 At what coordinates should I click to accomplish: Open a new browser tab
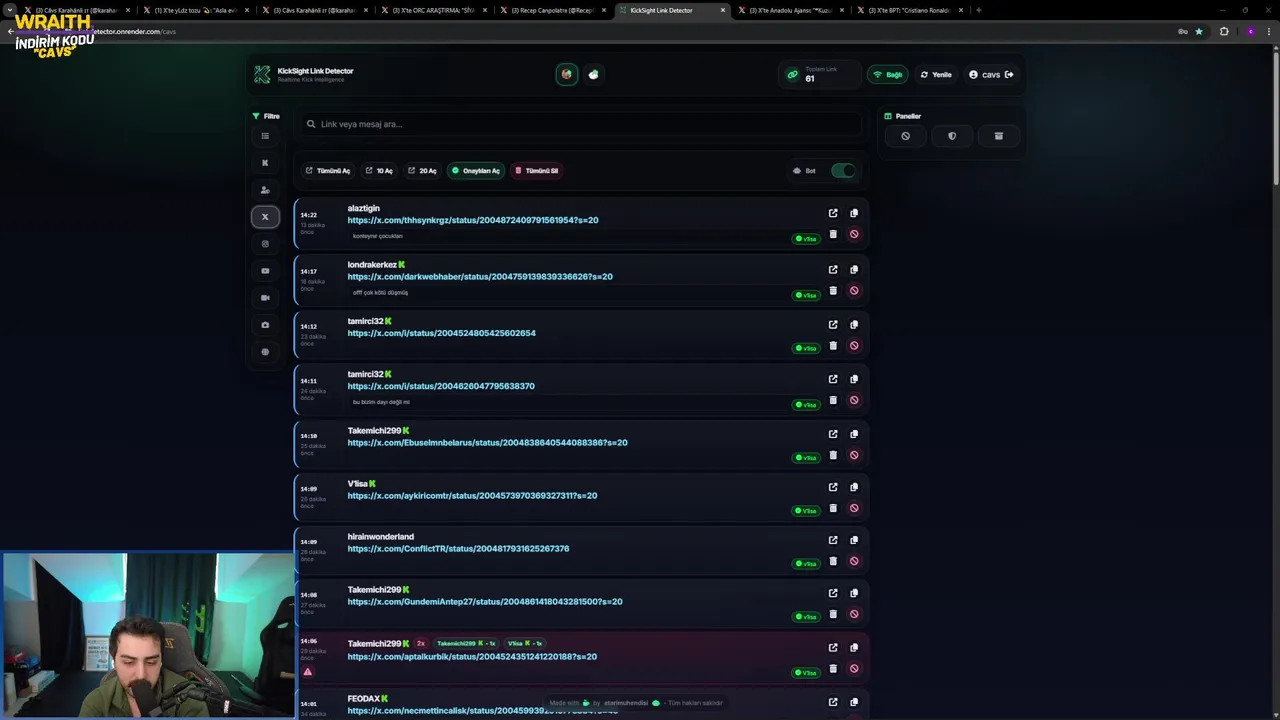[978, 10]
